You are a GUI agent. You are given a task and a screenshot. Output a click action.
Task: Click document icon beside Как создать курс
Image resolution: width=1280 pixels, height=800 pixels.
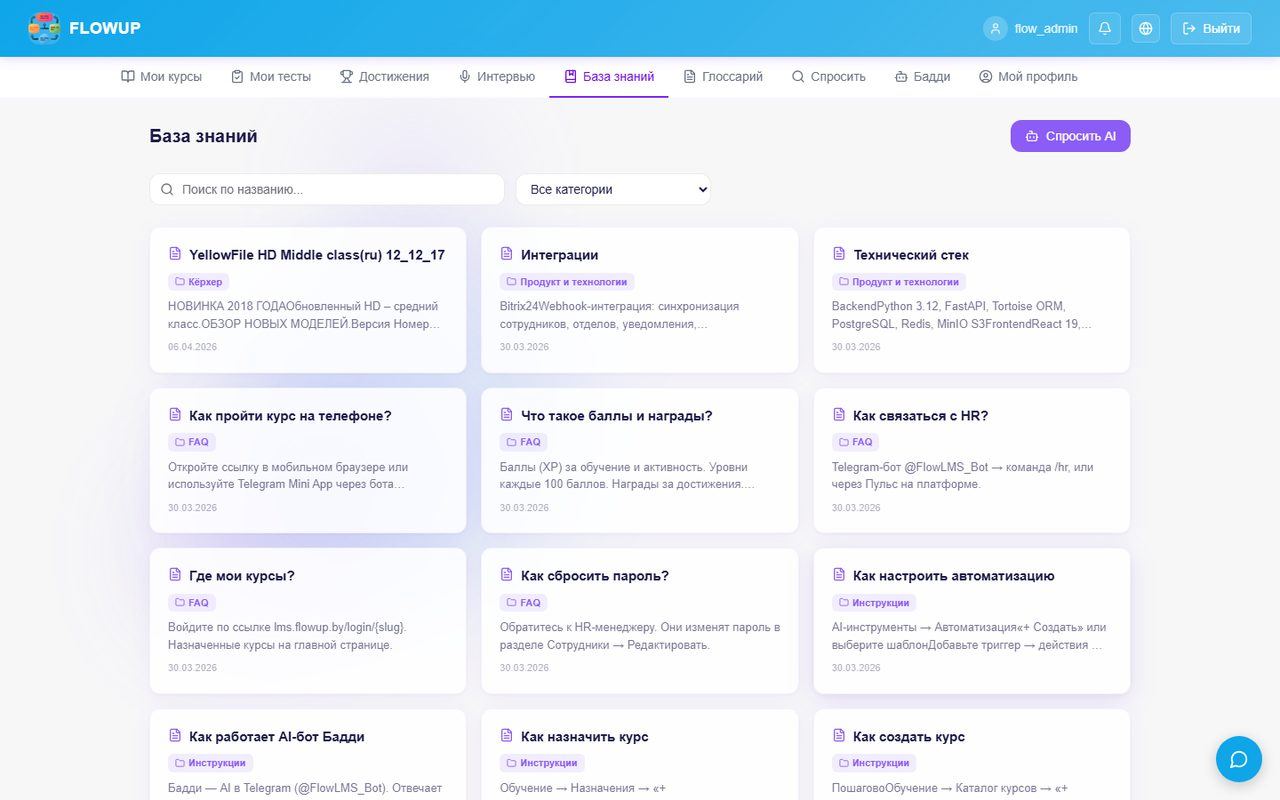[x=839, y=736]
